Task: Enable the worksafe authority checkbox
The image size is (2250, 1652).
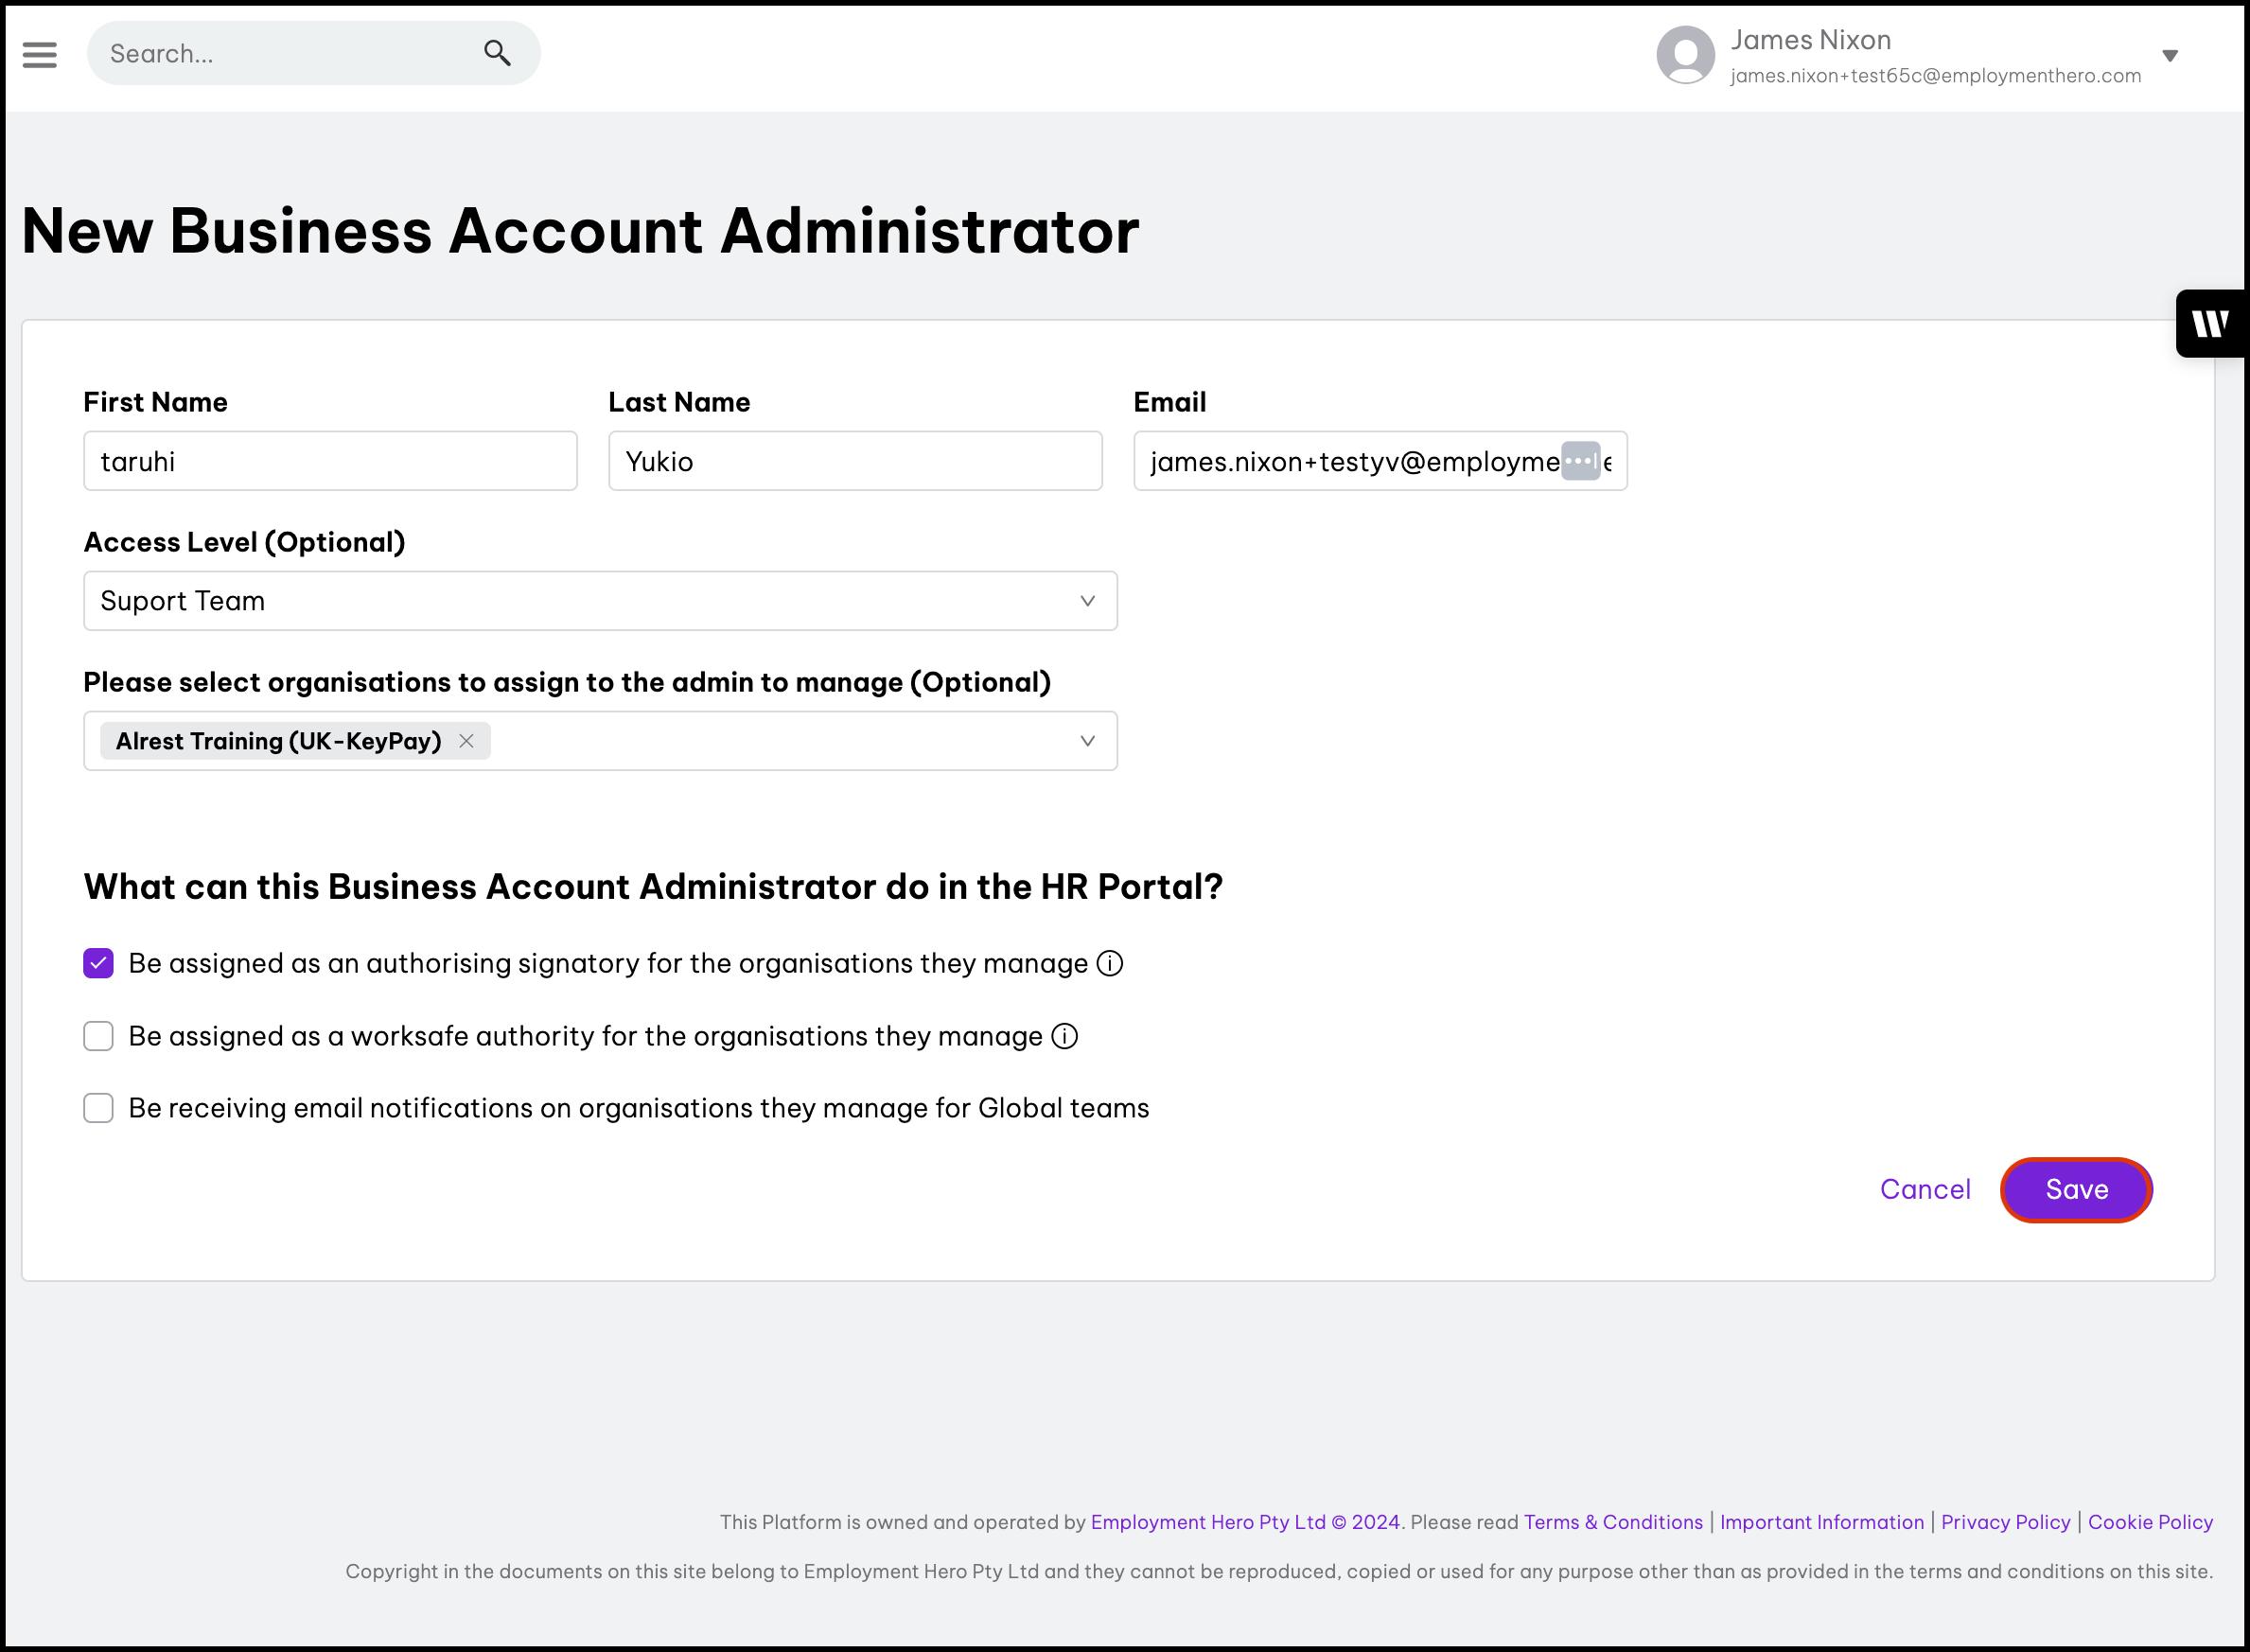Action: tap(98, 1036)
